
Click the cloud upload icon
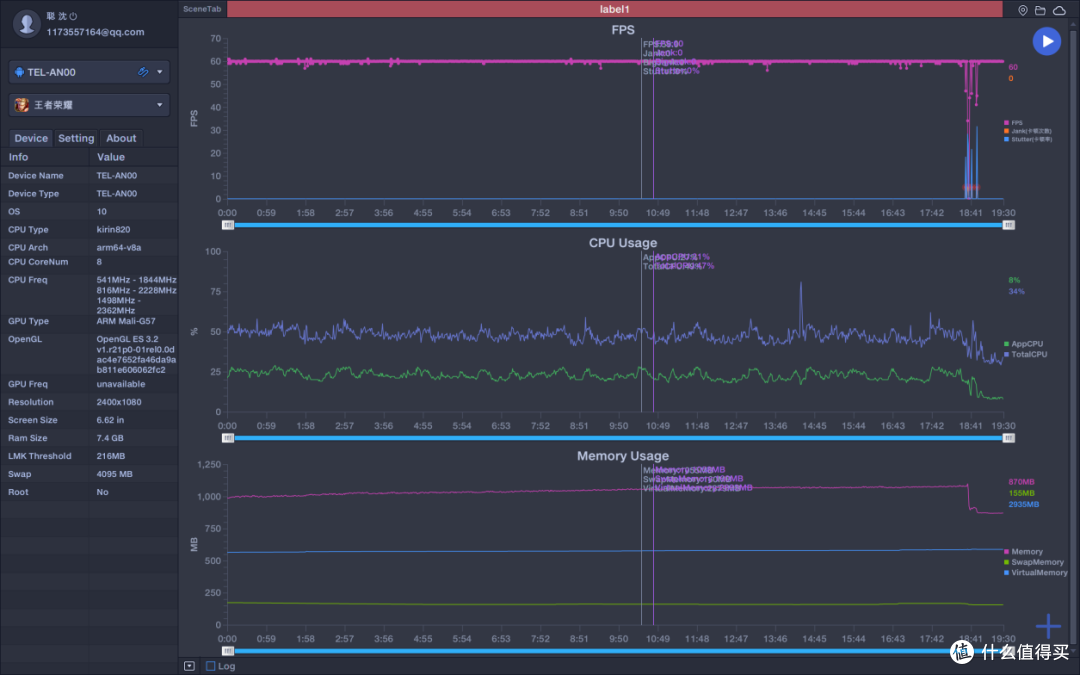pyautogui.click(x=1059, y=10)
